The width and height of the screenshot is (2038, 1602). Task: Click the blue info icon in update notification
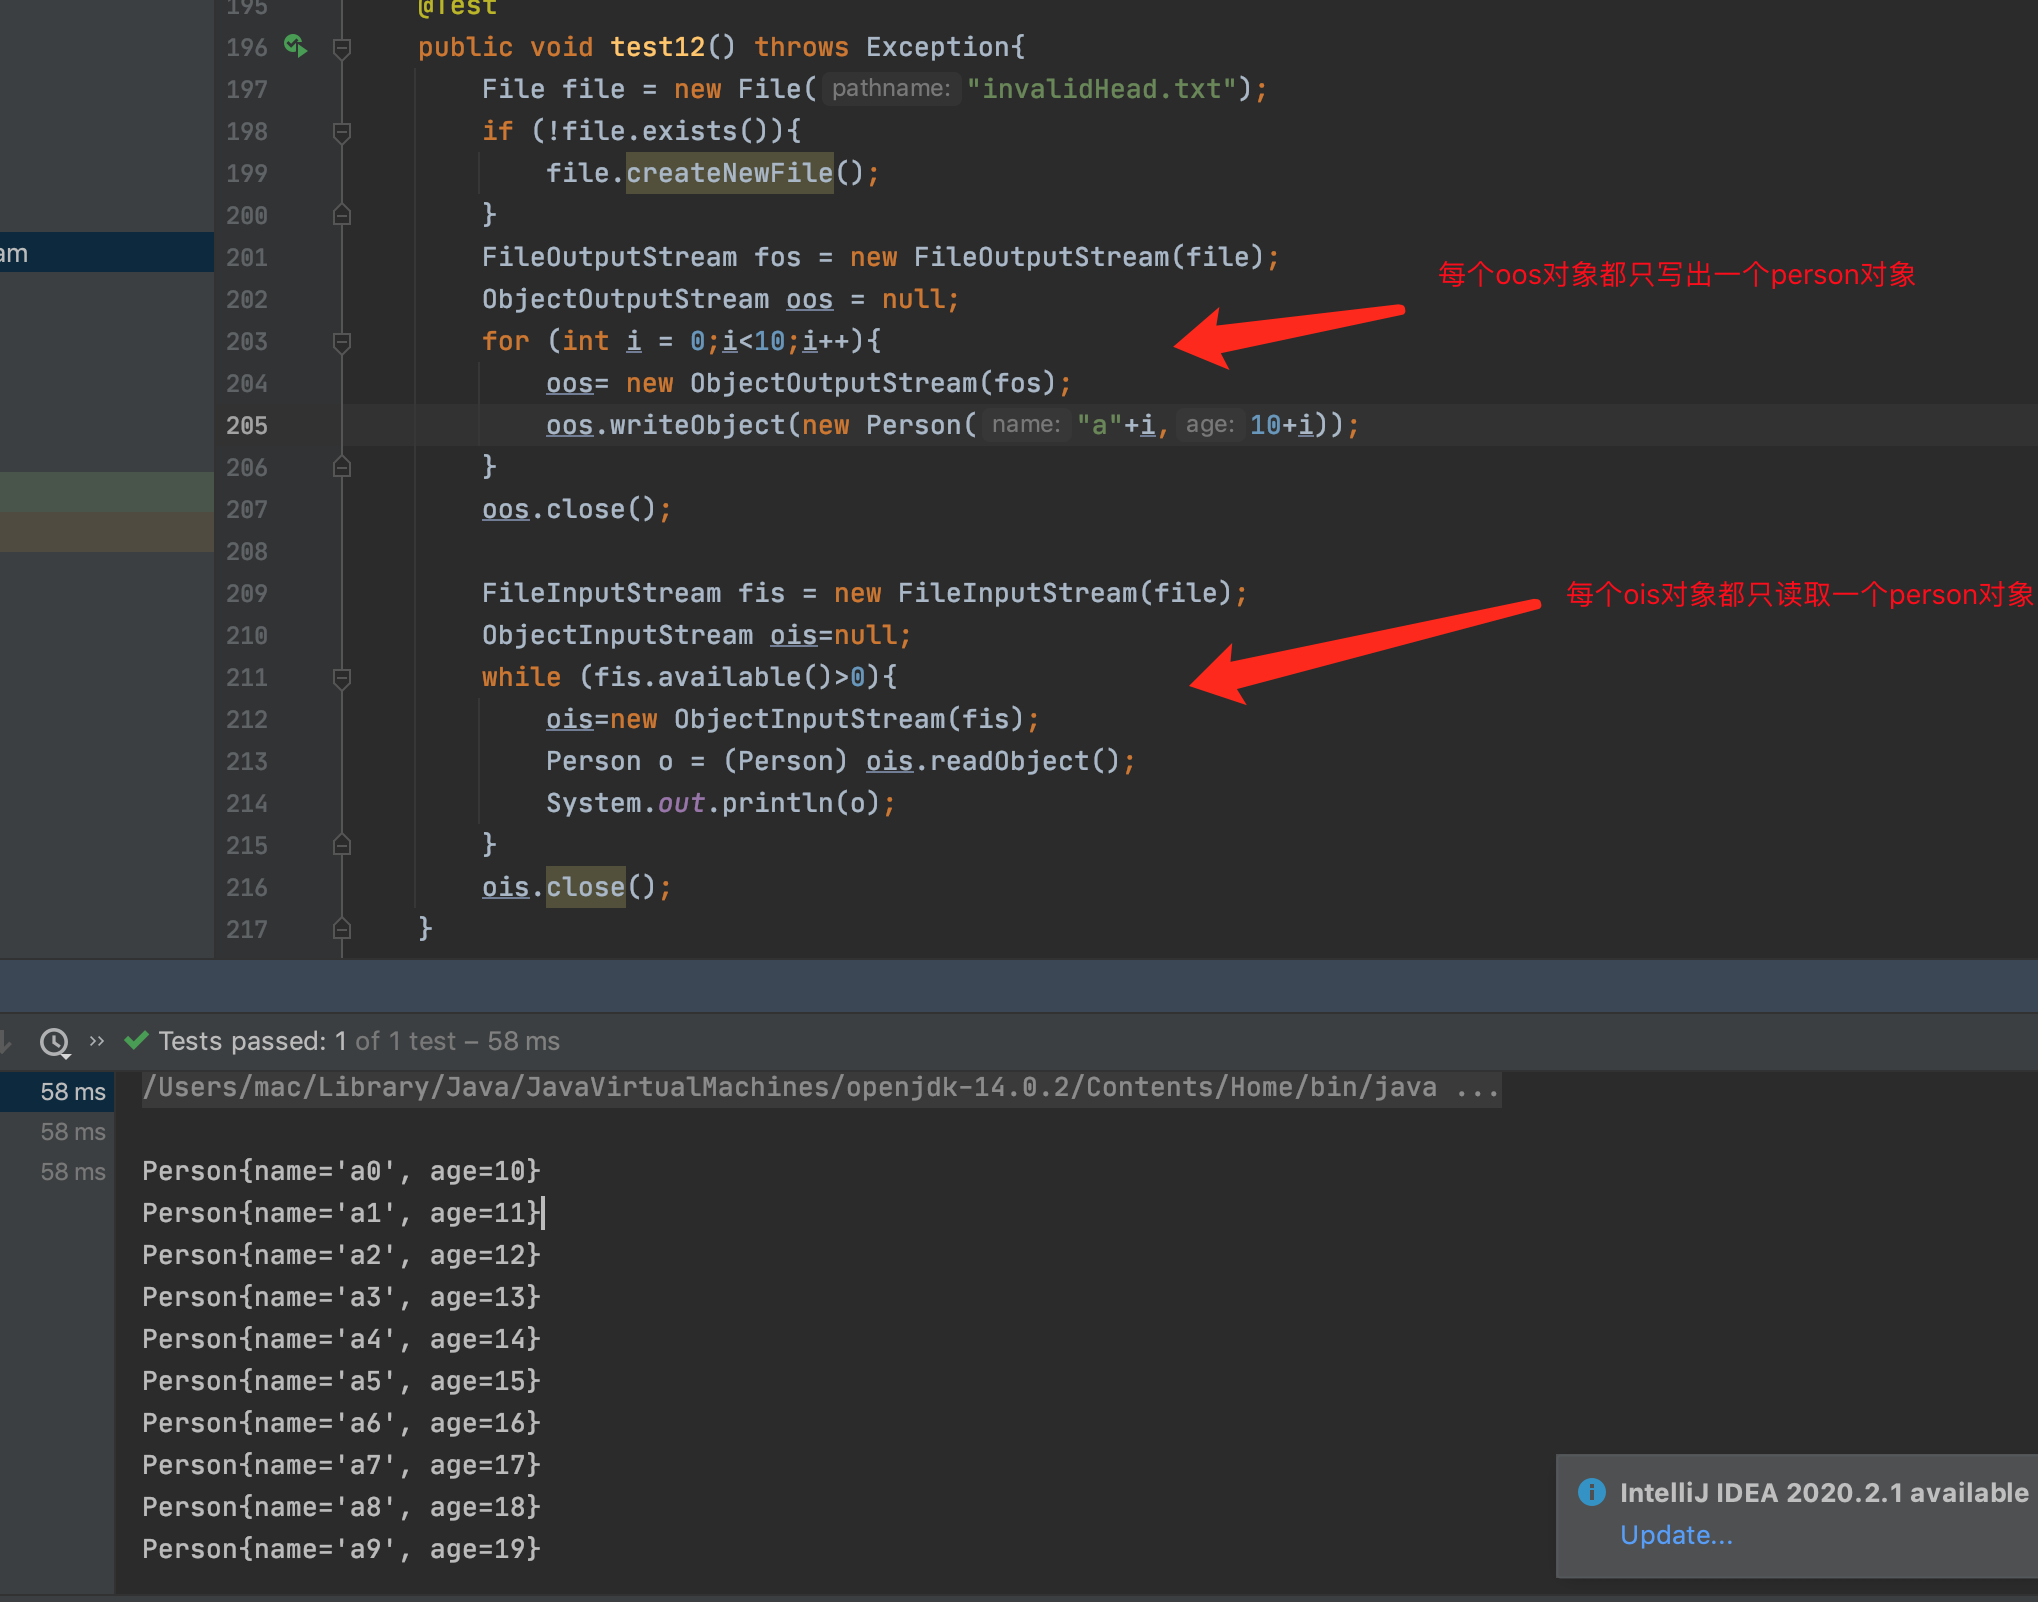pyautogui.click(x=1591, y=1492)
